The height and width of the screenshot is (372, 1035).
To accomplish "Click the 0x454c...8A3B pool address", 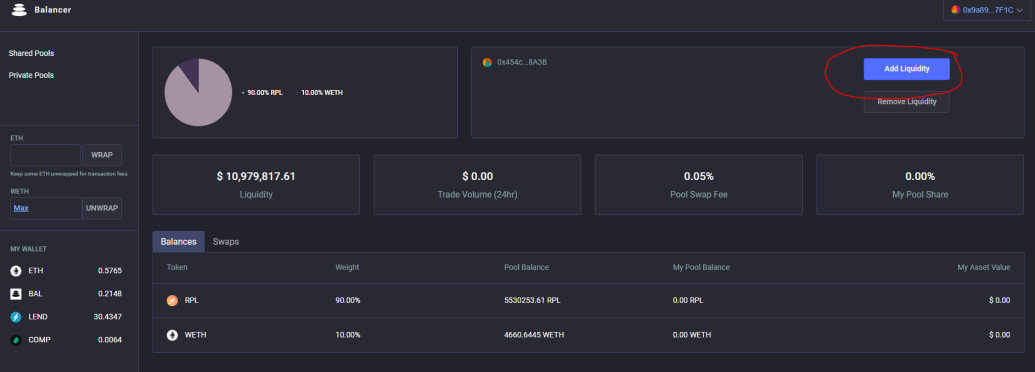I will coord(522,62).
